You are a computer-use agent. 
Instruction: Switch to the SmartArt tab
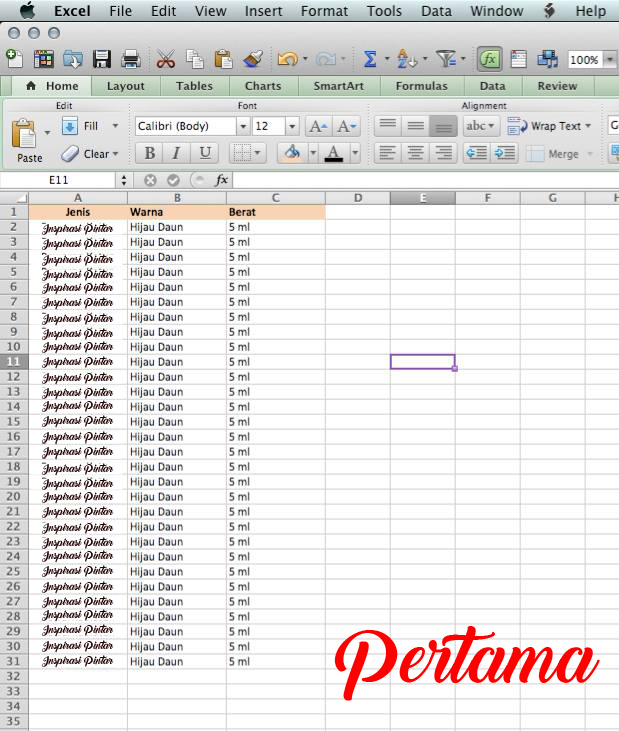[x=338, y=86]
